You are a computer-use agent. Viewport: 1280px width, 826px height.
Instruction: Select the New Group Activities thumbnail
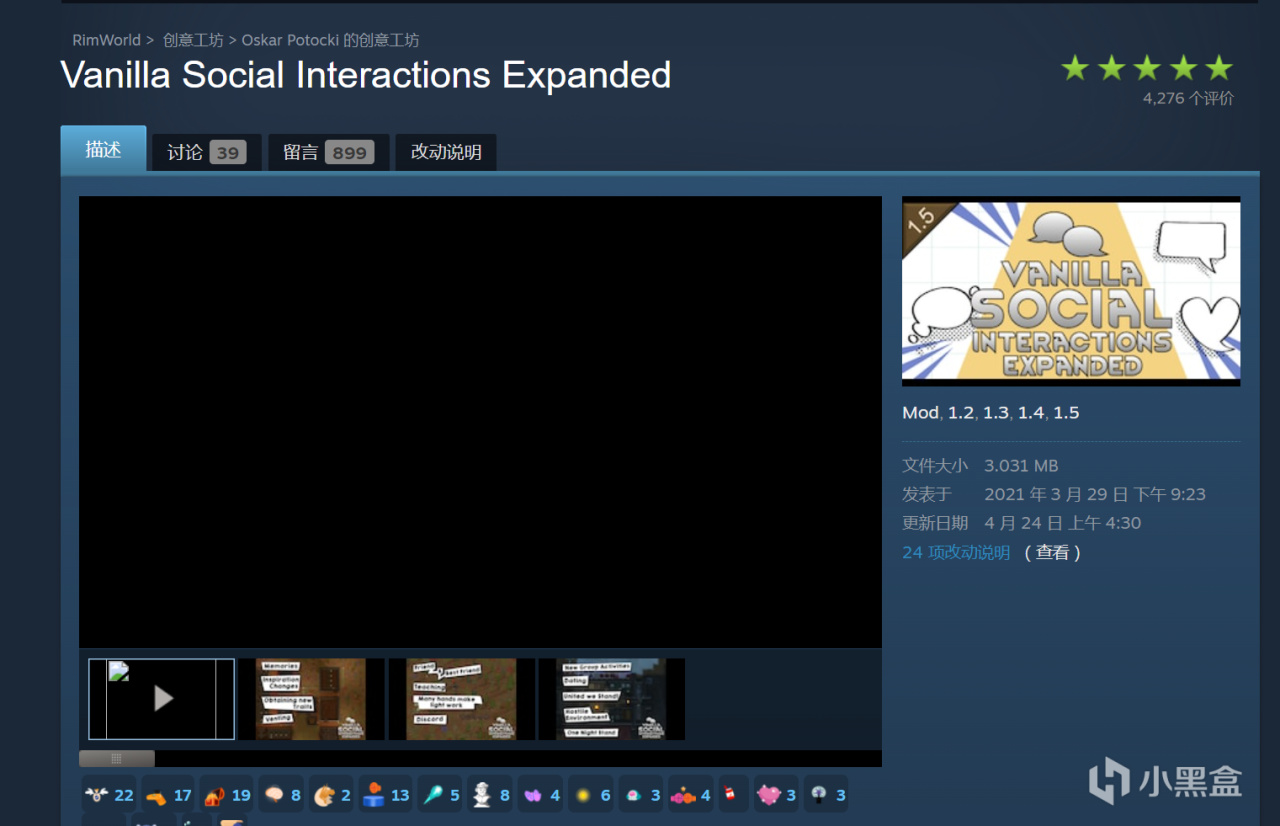pos(611,699)
